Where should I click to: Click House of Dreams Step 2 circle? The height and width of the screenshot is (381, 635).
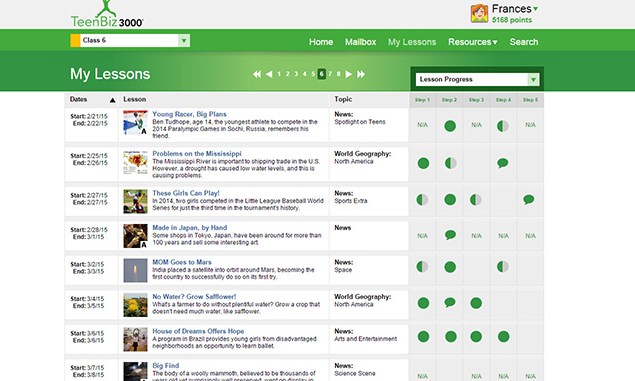pyautogui.click(x=451, y=336)
